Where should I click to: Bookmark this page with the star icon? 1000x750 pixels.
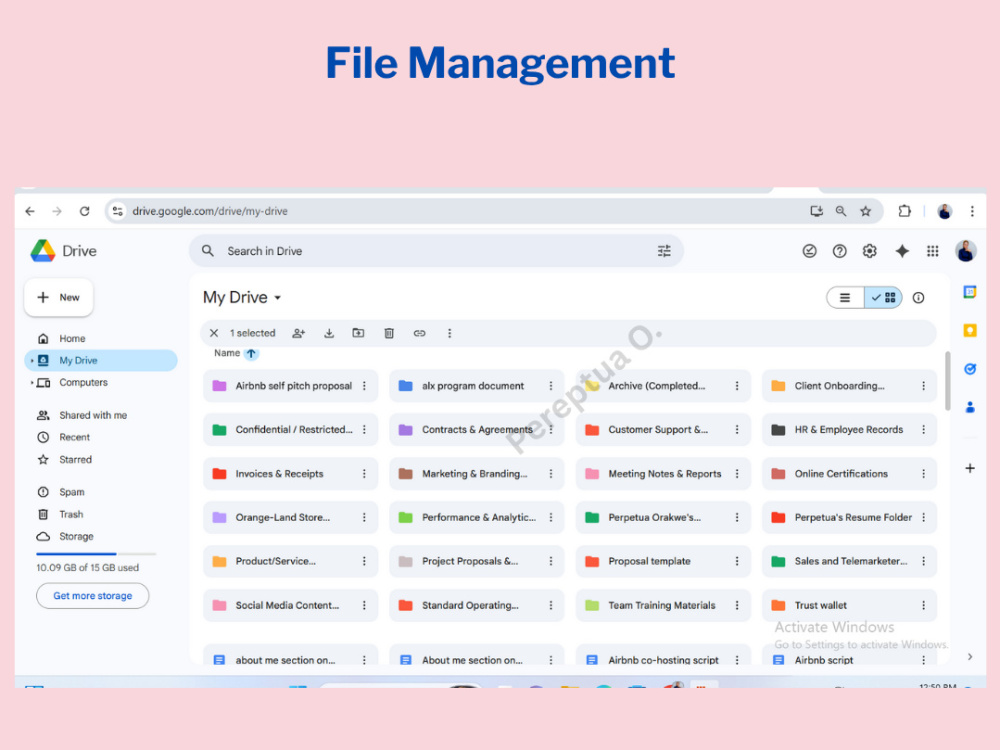pos(865,211)
